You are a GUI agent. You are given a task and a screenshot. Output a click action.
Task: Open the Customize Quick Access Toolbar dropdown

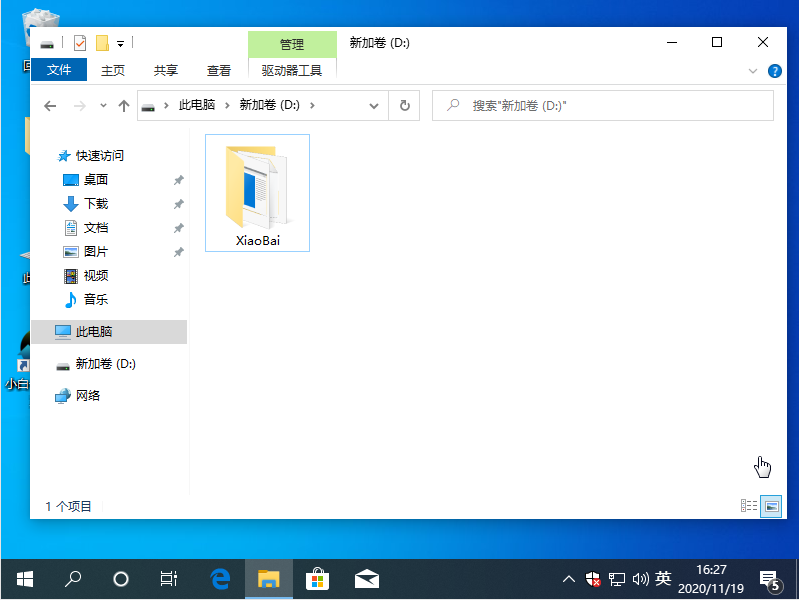tap(120, 43)
